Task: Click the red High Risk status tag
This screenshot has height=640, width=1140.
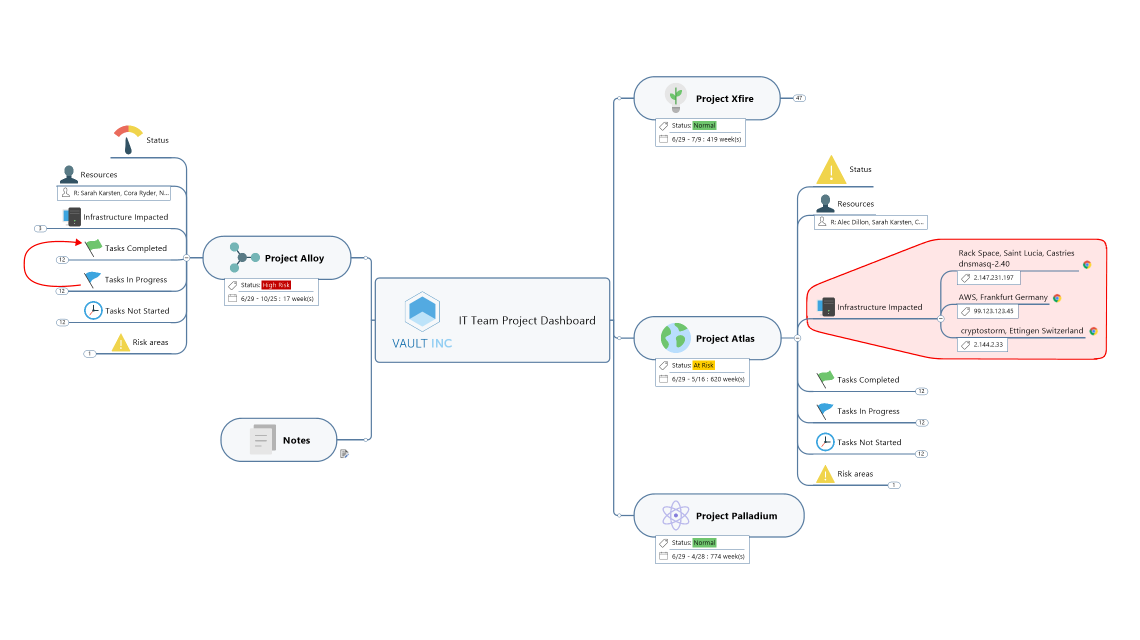Action: tap(276, 285)
